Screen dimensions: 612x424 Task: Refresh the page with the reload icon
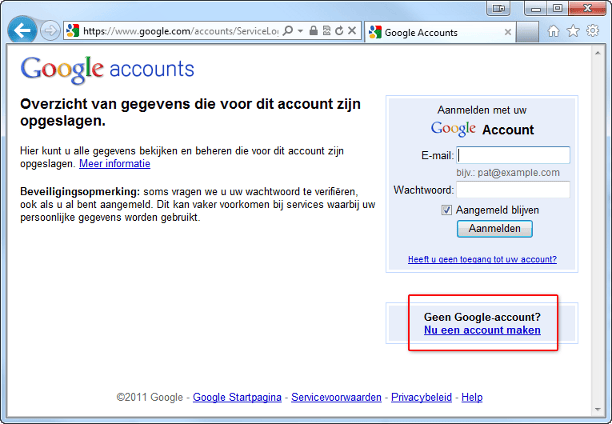point(339,30)
